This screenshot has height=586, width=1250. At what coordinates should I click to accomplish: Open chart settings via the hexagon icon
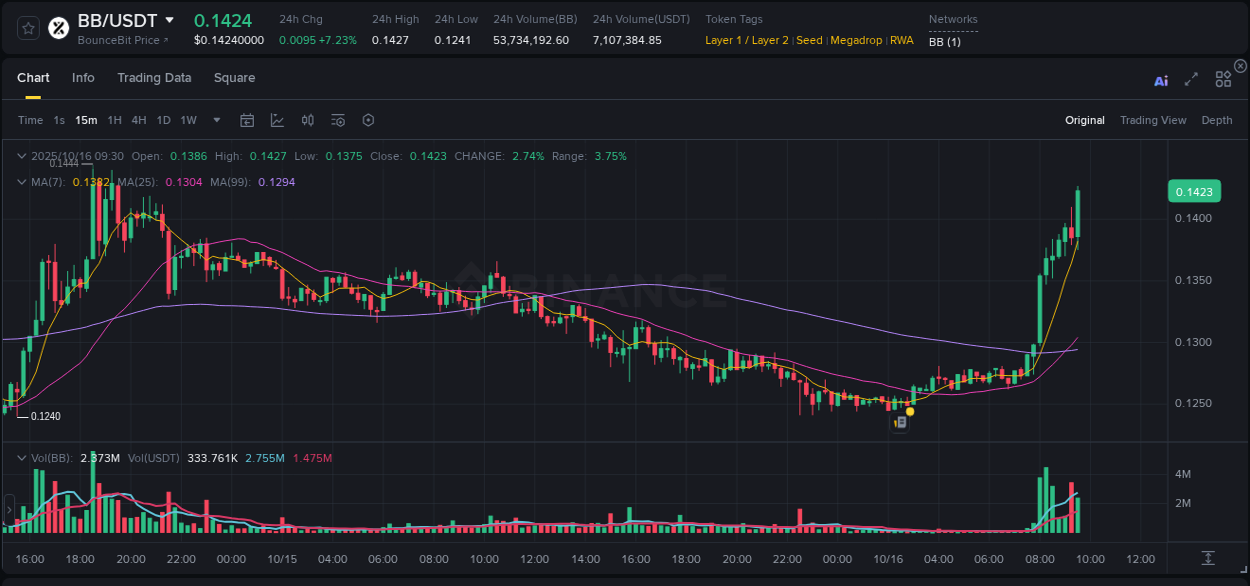coord(368,119)
